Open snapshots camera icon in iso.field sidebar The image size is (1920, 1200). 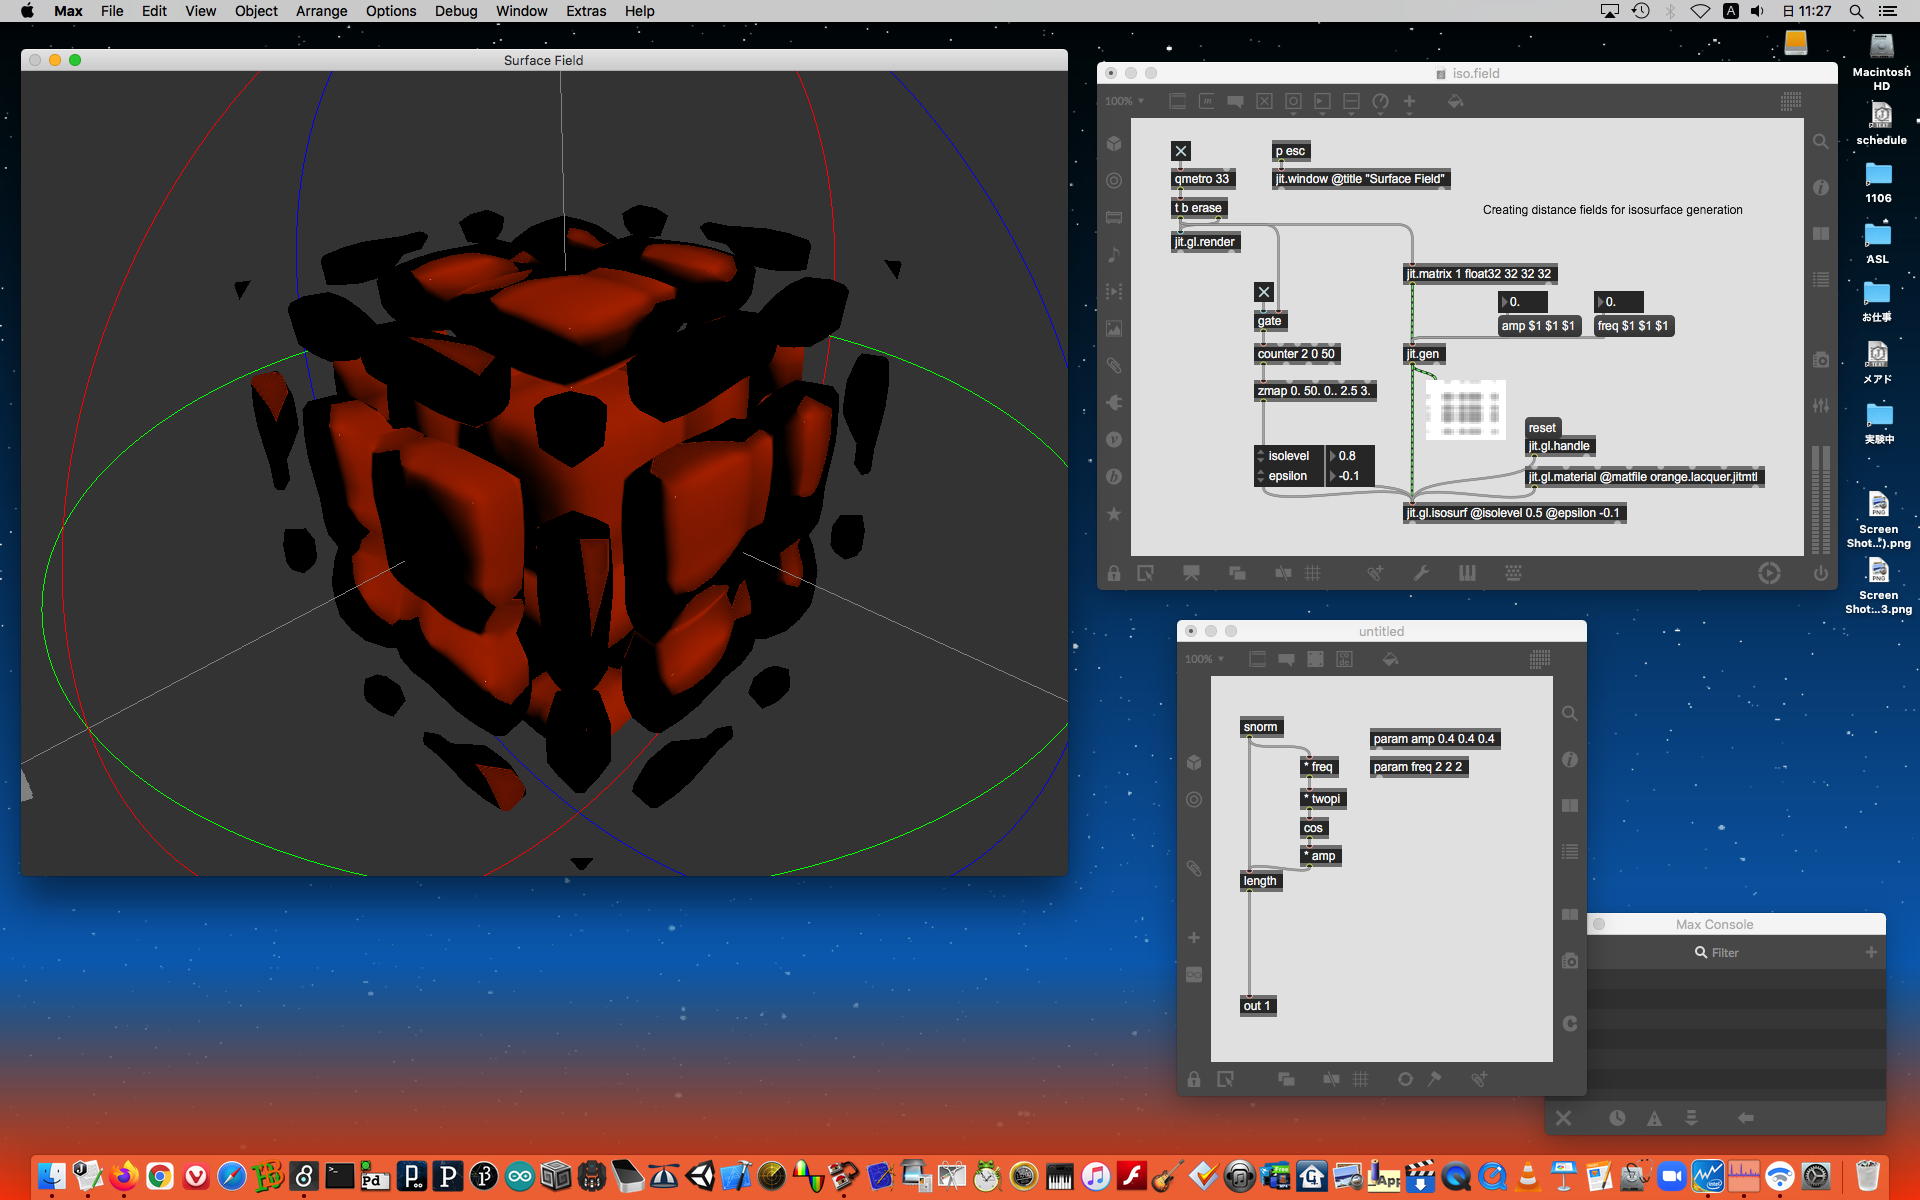pyautogui.click(x=1821, y=360)
